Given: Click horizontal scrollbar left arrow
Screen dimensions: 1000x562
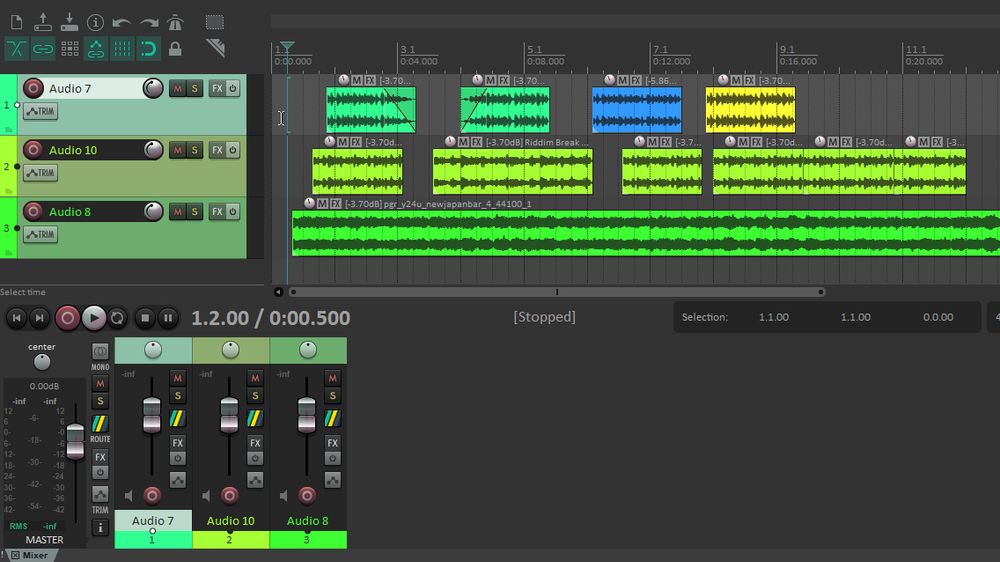Looking at the screenshot, I should (278, 292).
